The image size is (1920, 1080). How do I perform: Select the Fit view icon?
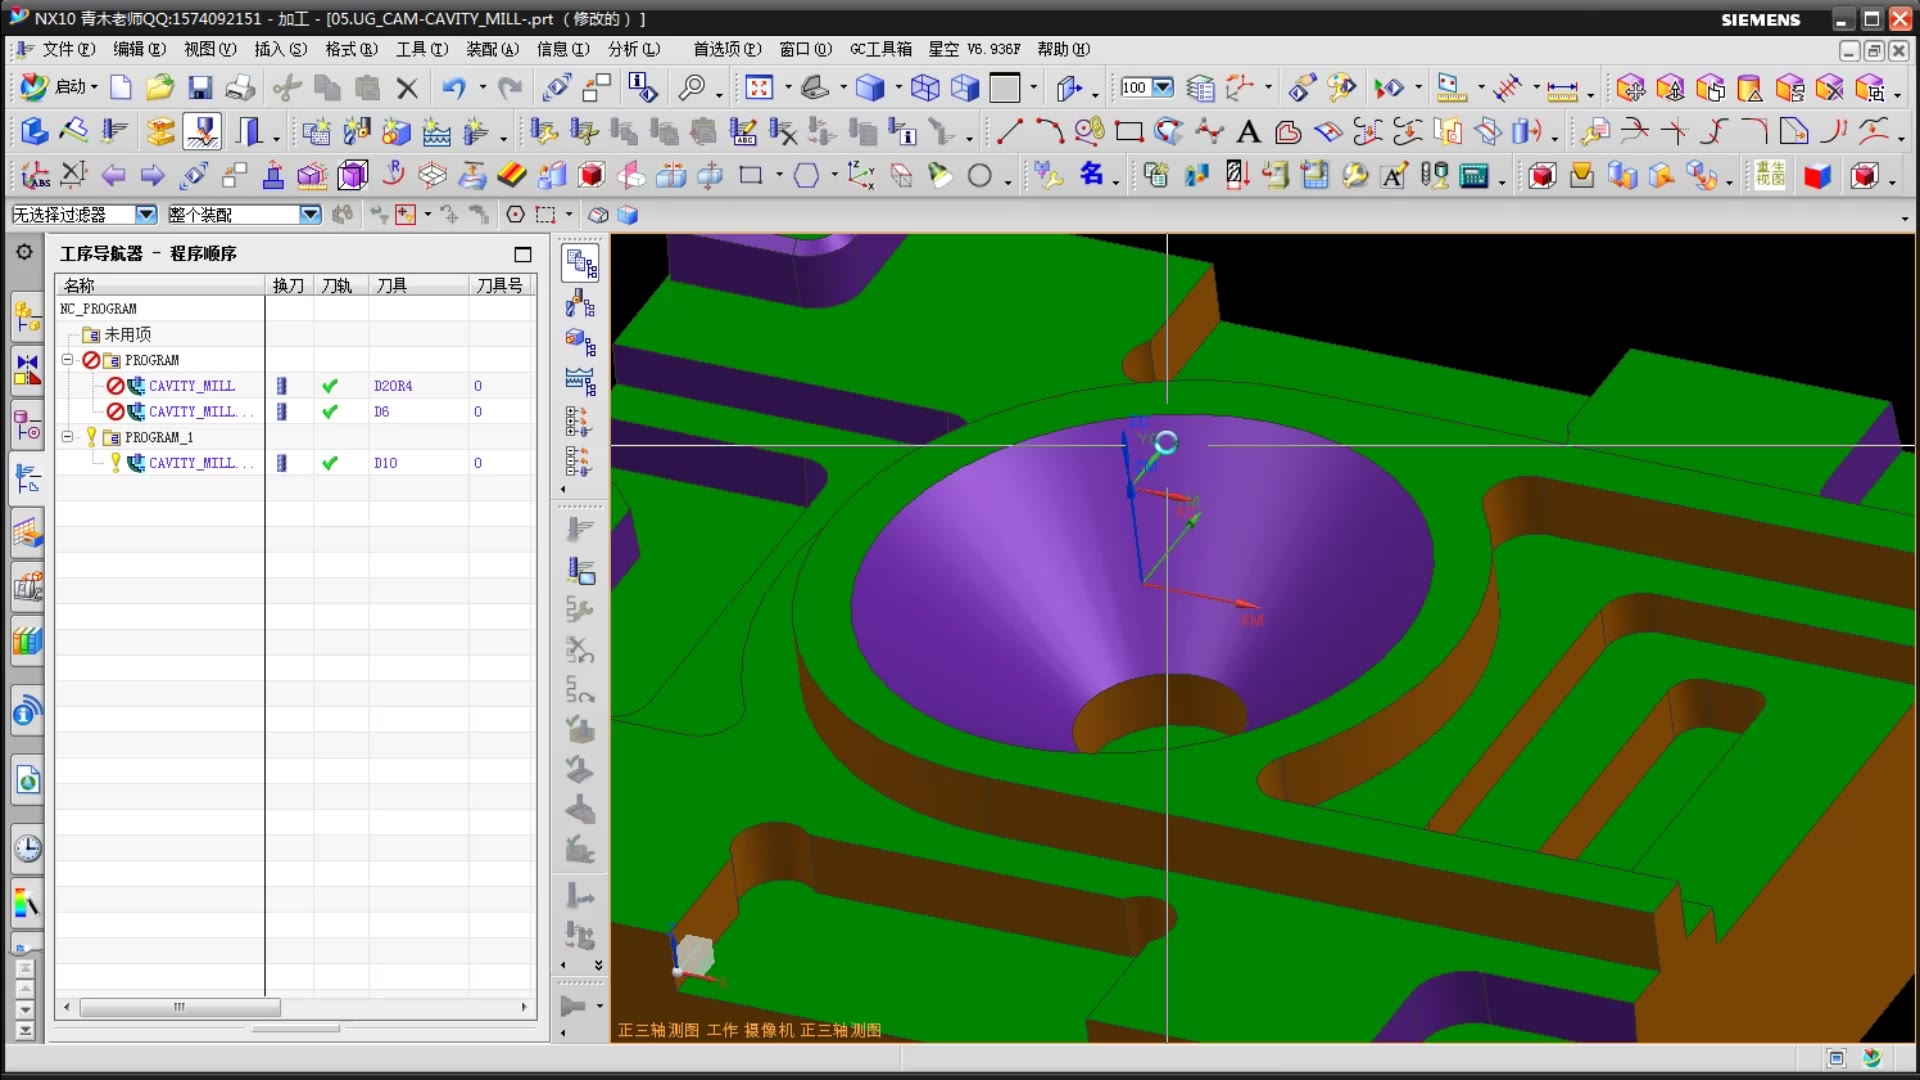pyautogui.click(x=759, y=88)
